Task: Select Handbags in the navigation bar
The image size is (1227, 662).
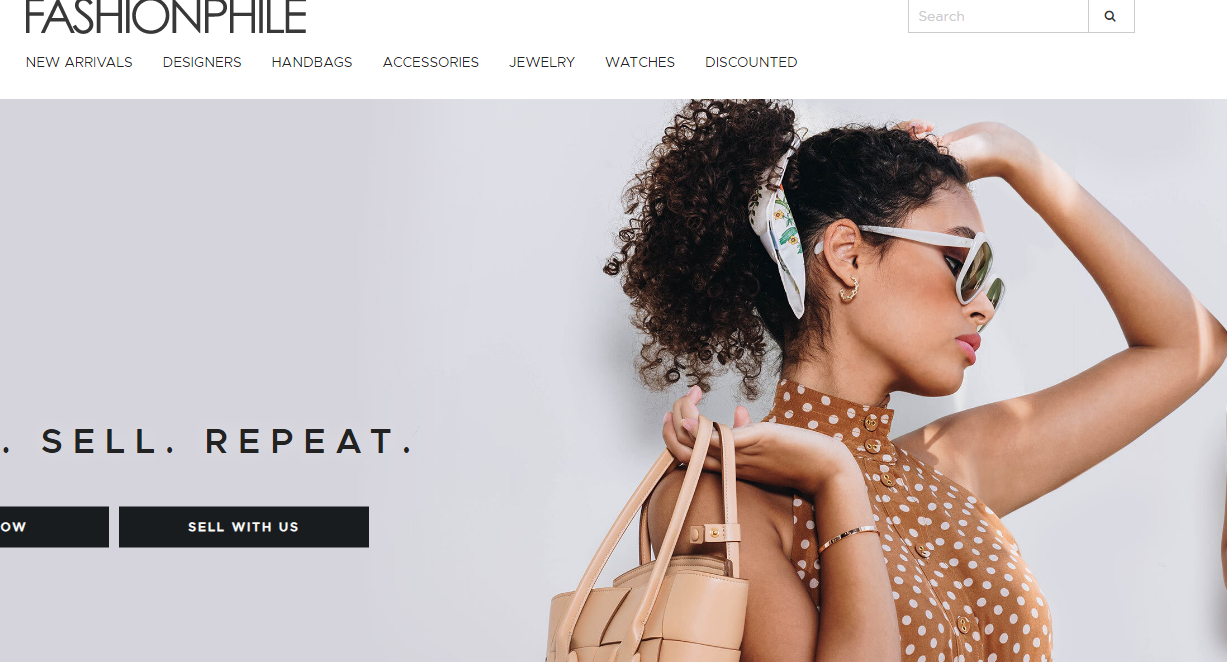Action: (312, 62)
